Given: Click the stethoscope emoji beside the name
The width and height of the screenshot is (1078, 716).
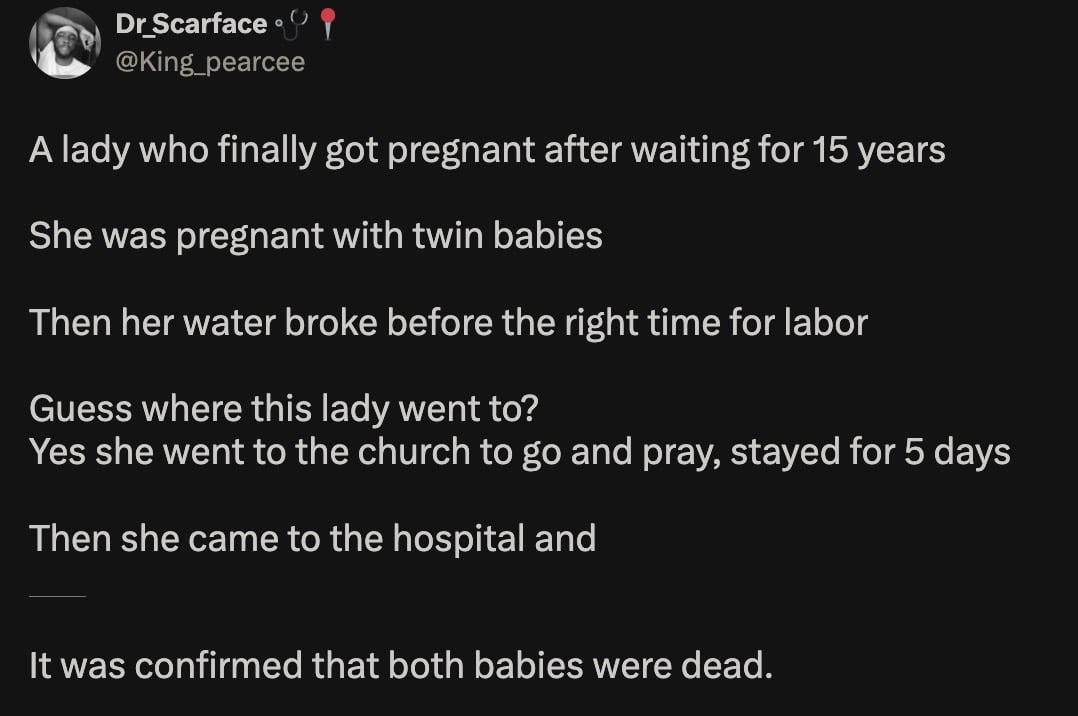Looking at the screenshot, I should pyautogui.click(x=292, y=22).
